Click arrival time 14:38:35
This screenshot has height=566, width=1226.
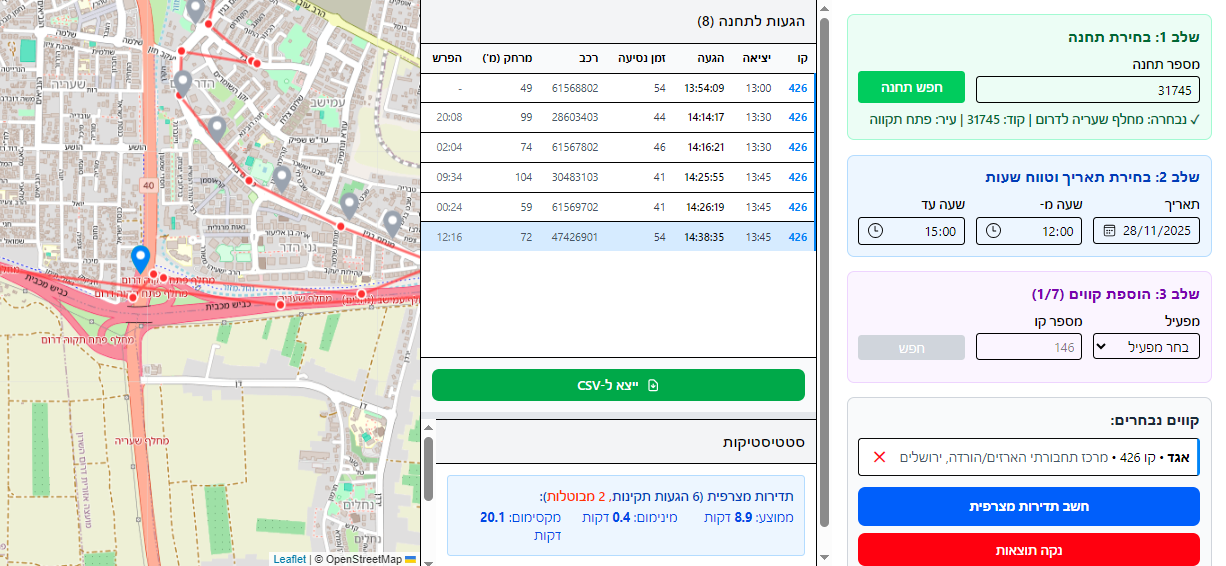[x=706, y=237]
